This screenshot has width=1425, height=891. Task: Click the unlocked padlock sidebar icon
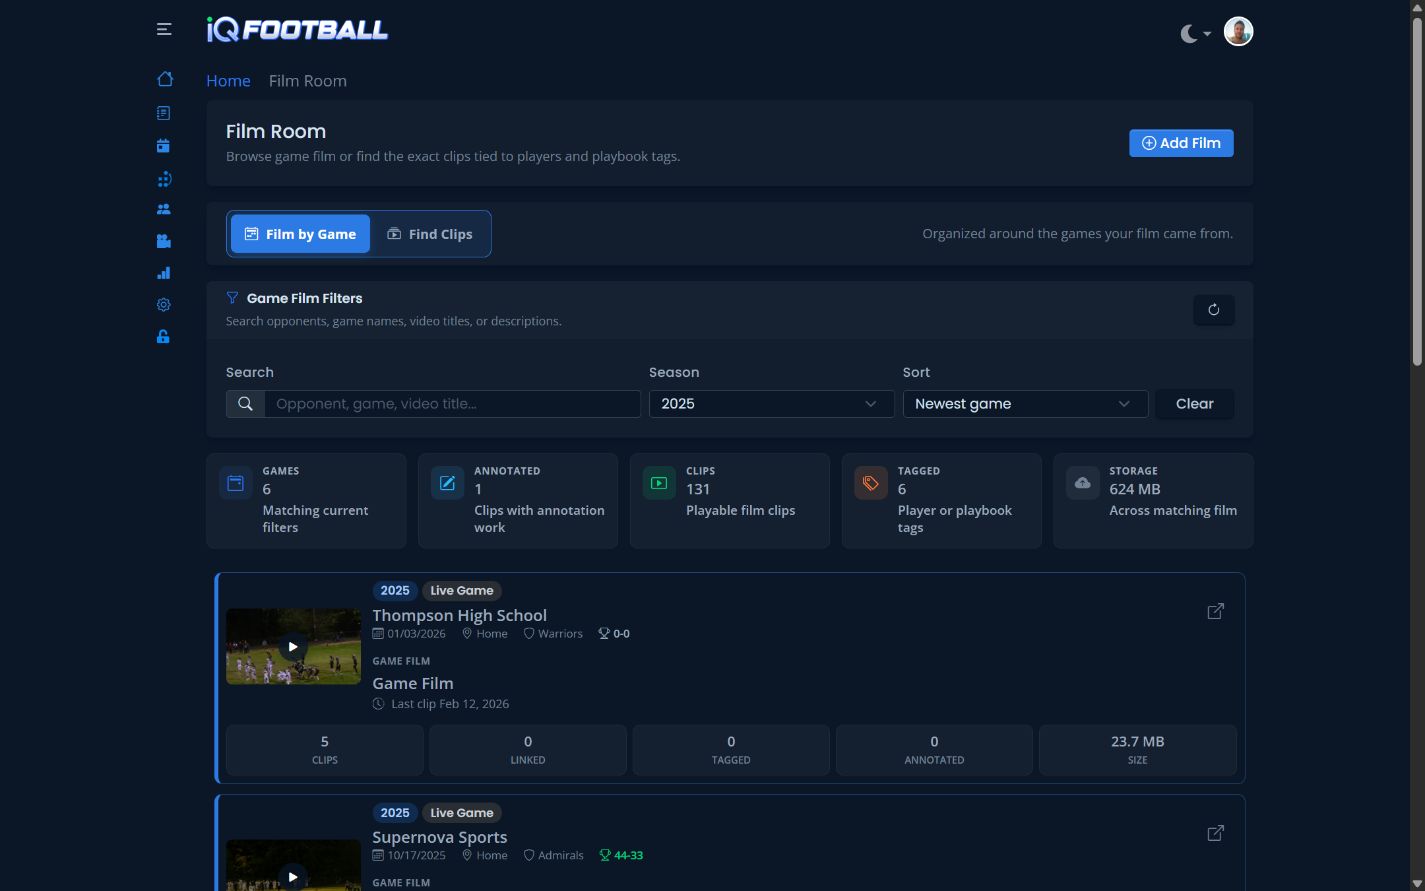(163, 337)
